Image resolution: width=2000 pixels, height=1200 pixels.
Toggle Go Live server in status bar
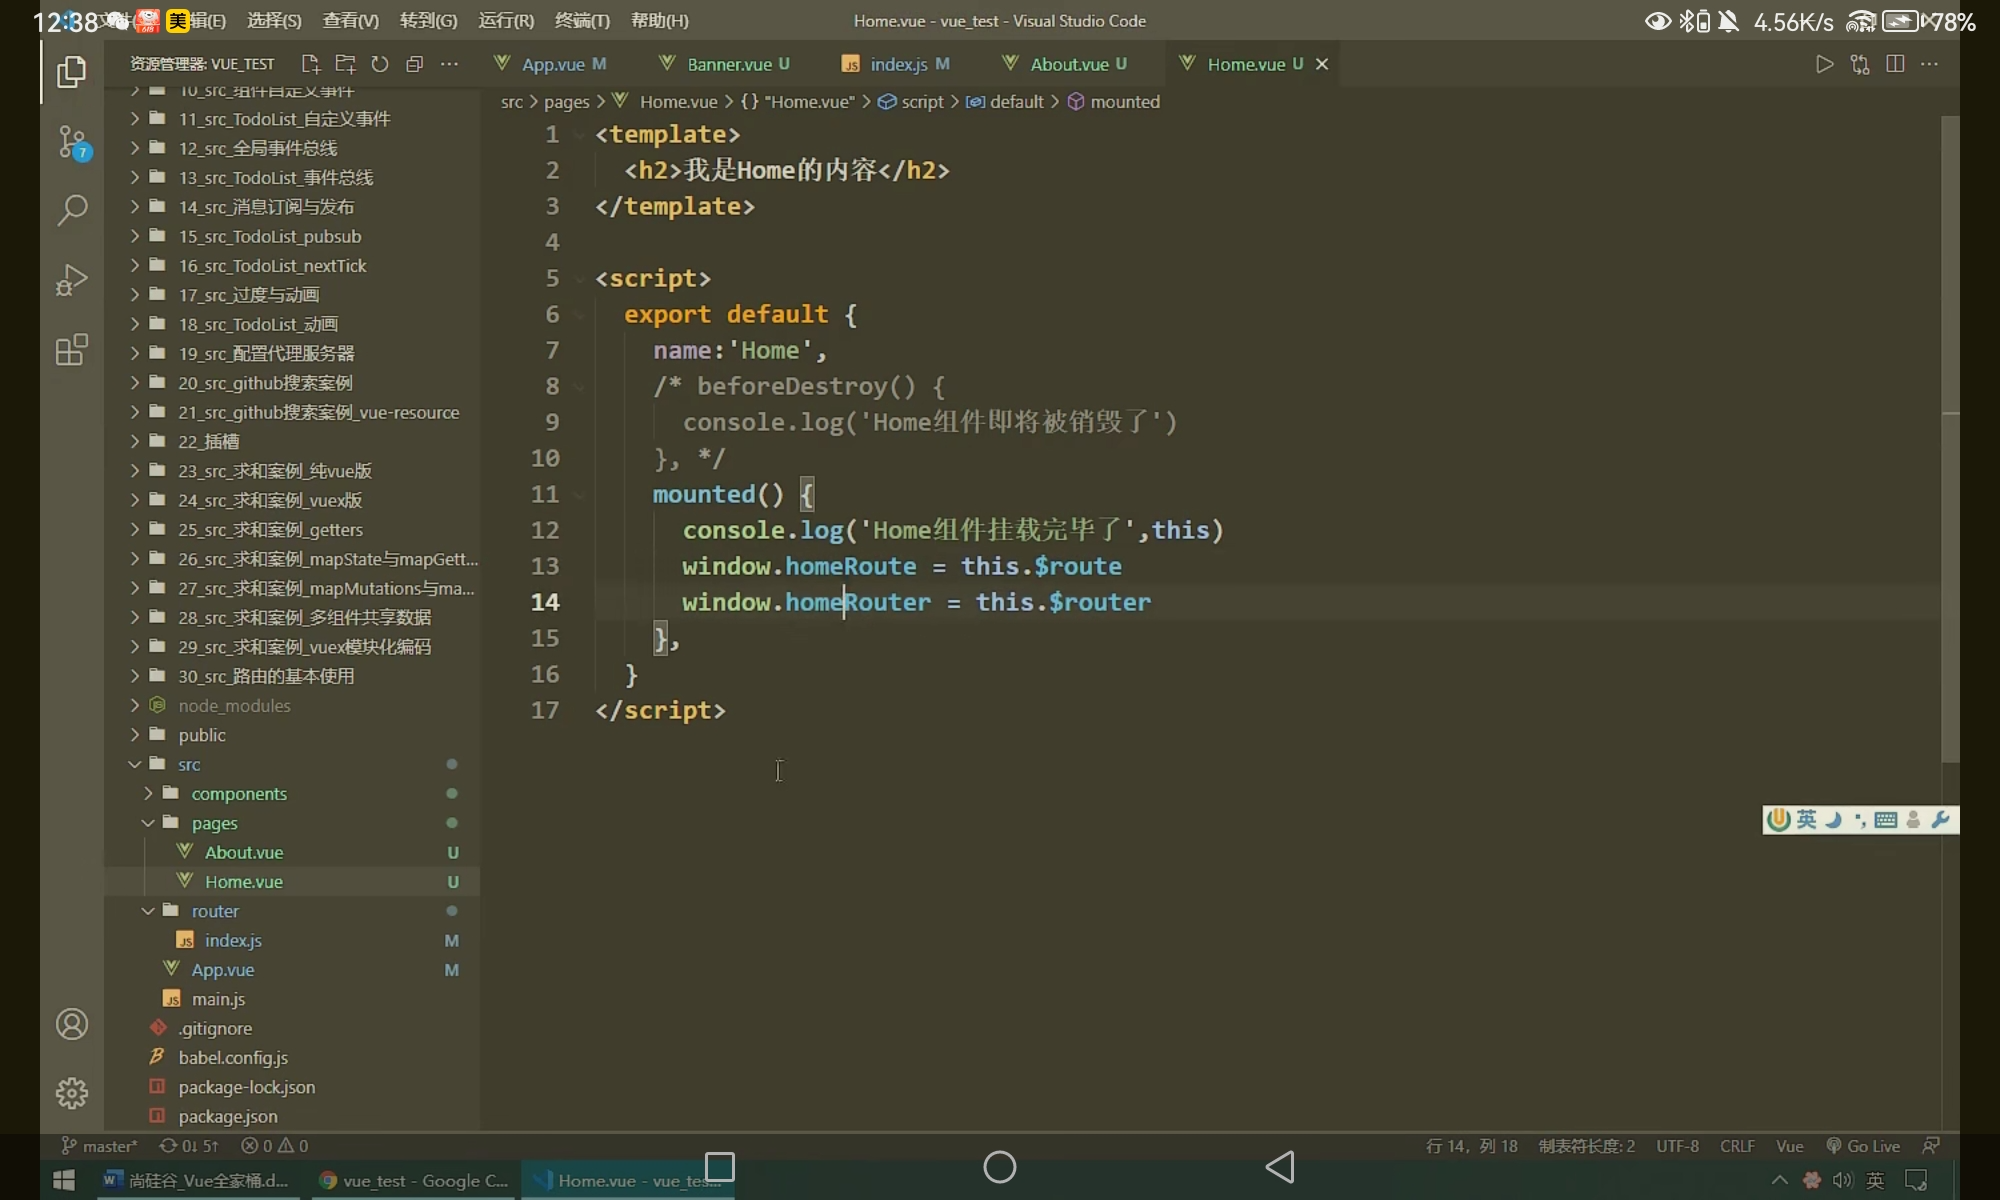click(1863, 1146)
